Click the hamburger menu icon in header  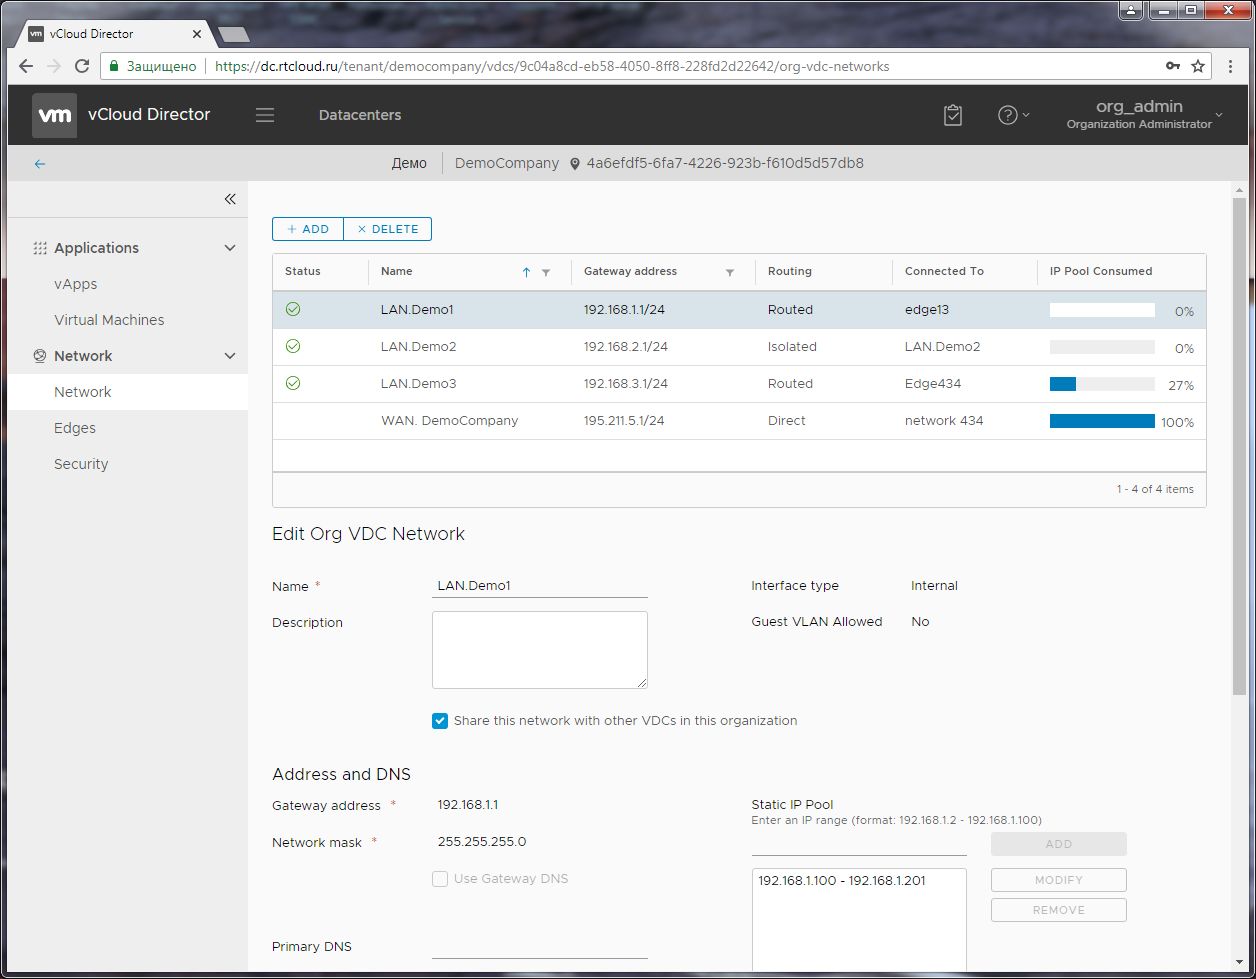coord(265,115)
